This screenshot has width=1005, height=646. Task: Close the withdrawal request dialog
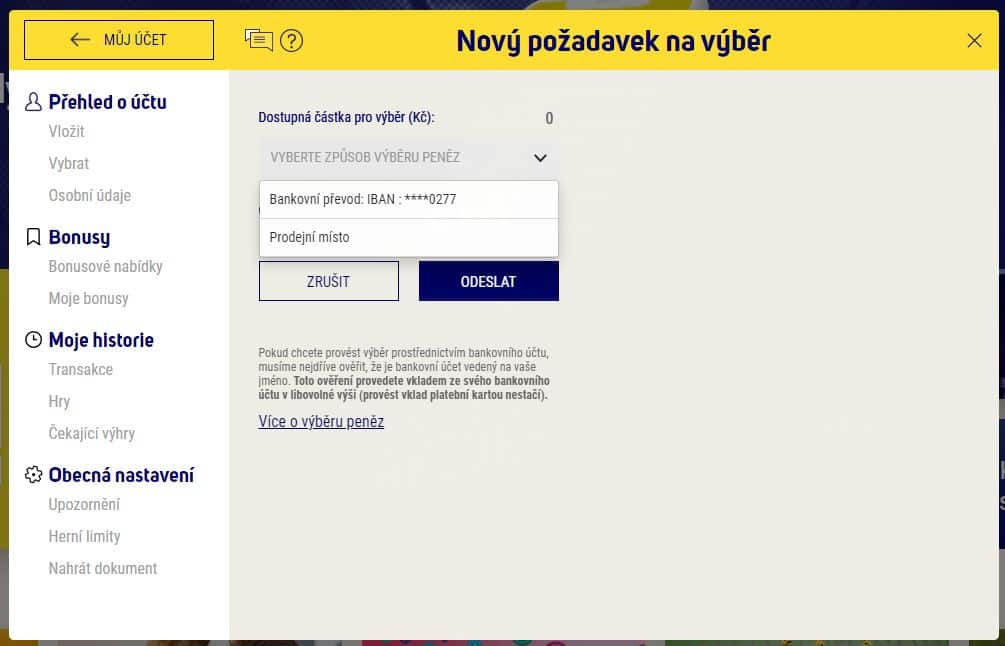click(x=974, y=41)
